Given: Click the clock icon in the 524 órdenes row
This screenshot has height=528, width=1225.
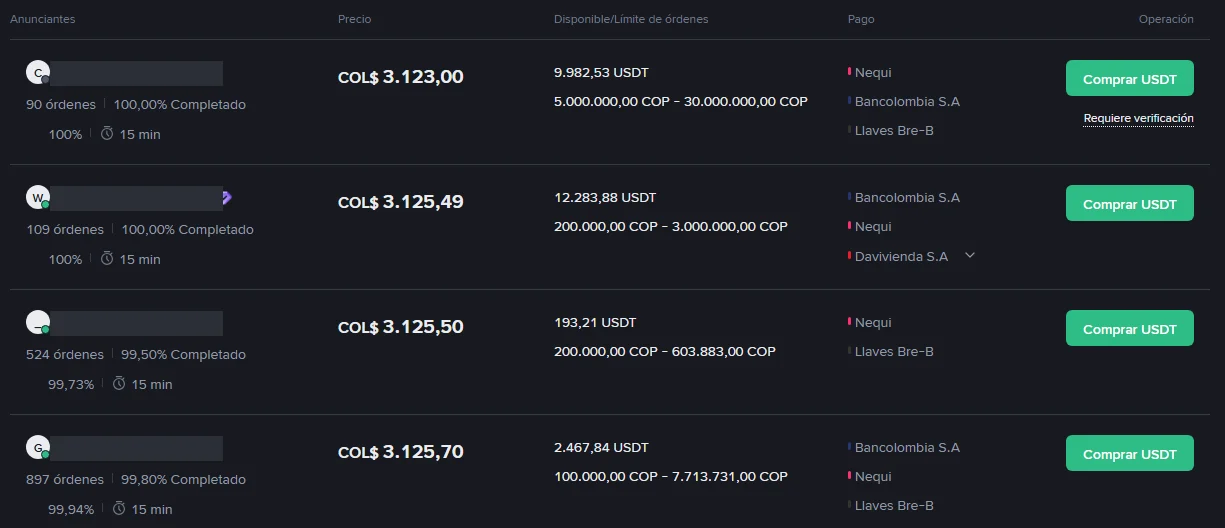Looking at the screenshot, I should 119,383.
